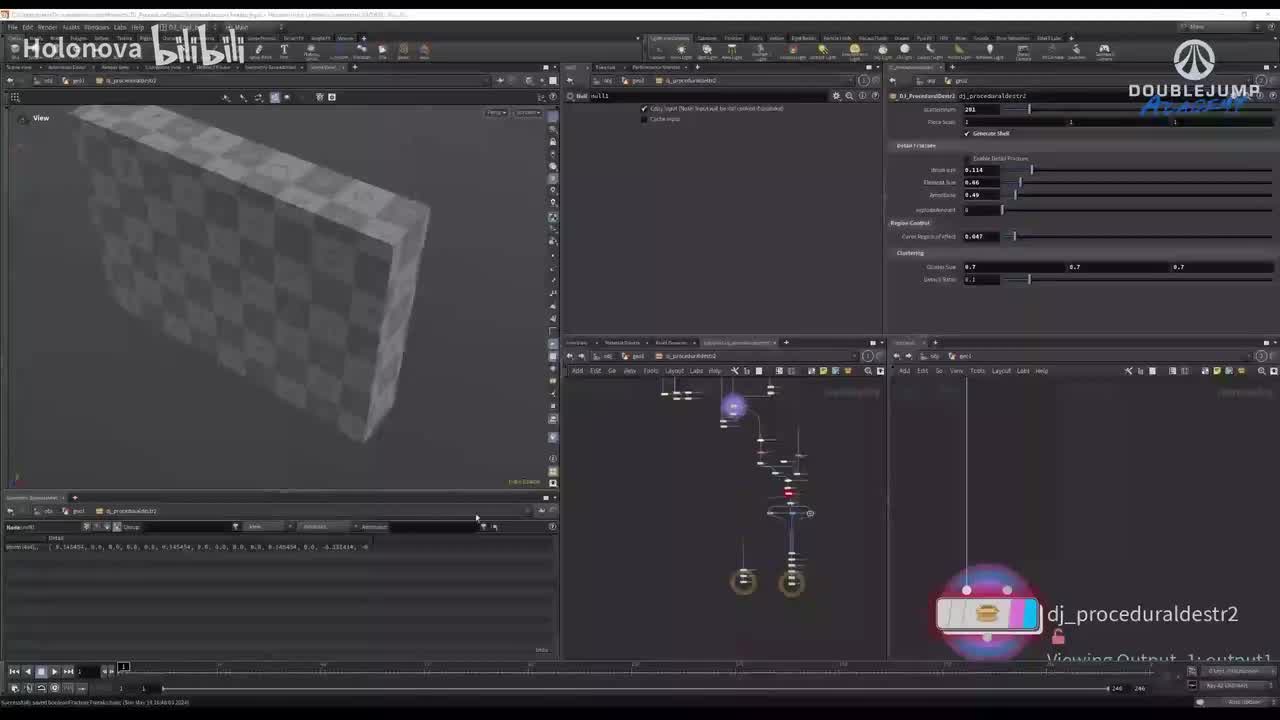
Task: Open the Intrinsics dropdown in spreadsheet
Action: [x=326, y=527]
